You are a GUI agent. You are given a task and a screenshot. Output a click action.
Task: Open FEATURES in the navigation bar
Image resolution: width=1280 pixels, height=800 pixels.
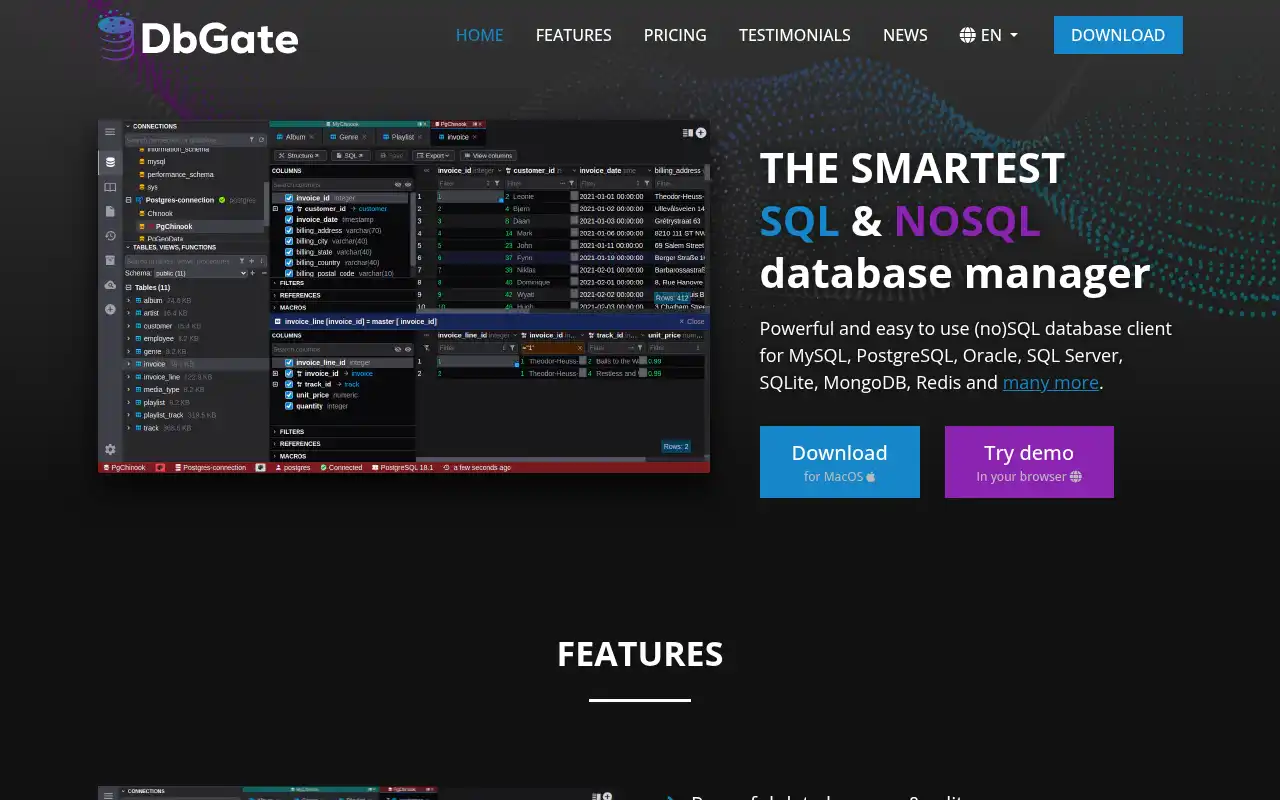point(574,35)
